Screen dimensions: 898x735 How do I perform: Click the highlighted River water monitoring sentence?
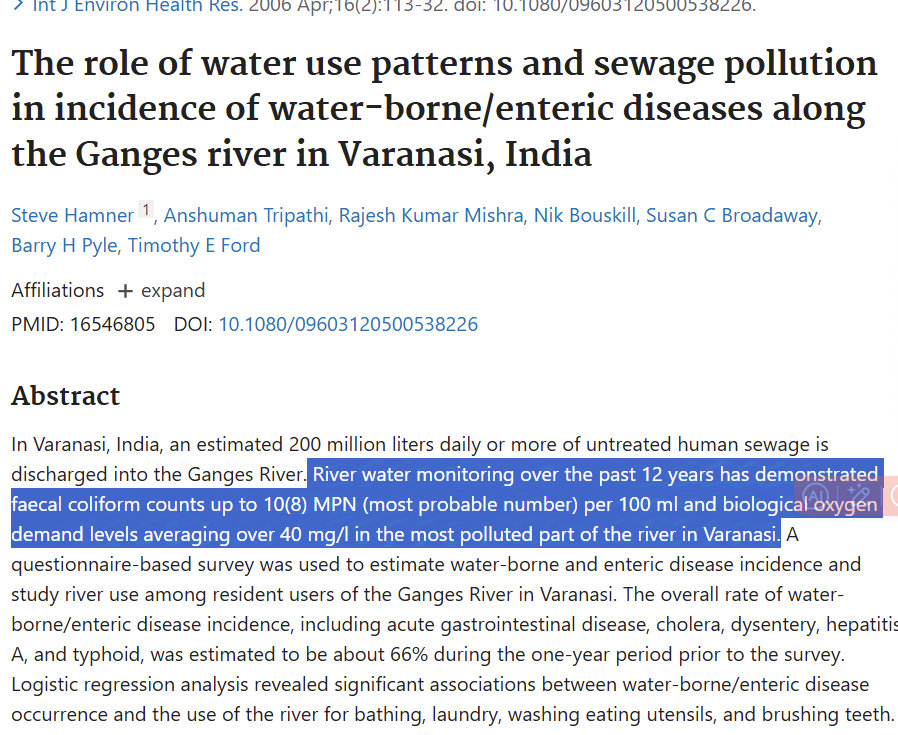click(x=447, y=504)
